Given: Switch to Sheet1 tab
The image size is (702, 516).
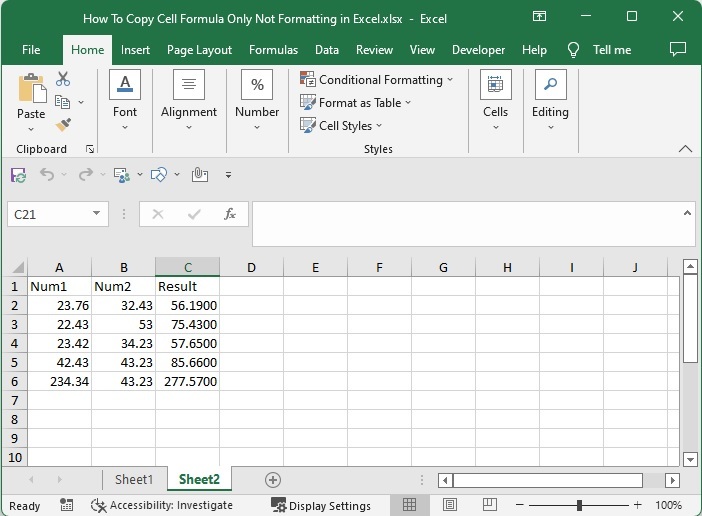Looking at the screenshot, I should pyautogui.click(x=134, y=480).
